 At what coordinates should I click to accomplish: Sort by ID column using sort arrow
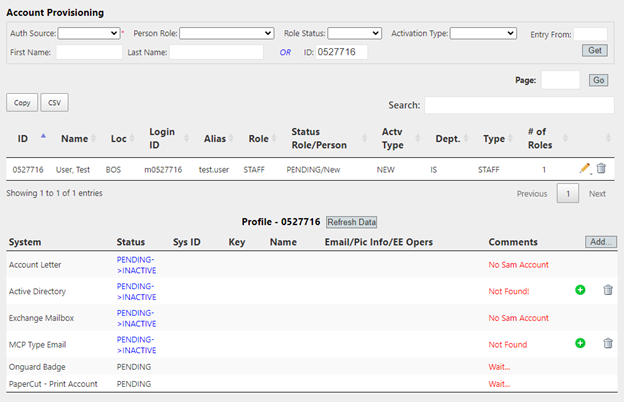[x=42, y=136]
